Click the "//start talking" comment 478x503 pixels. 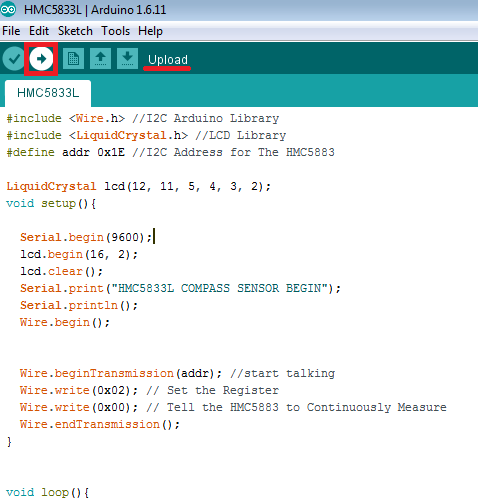[282, 373]
